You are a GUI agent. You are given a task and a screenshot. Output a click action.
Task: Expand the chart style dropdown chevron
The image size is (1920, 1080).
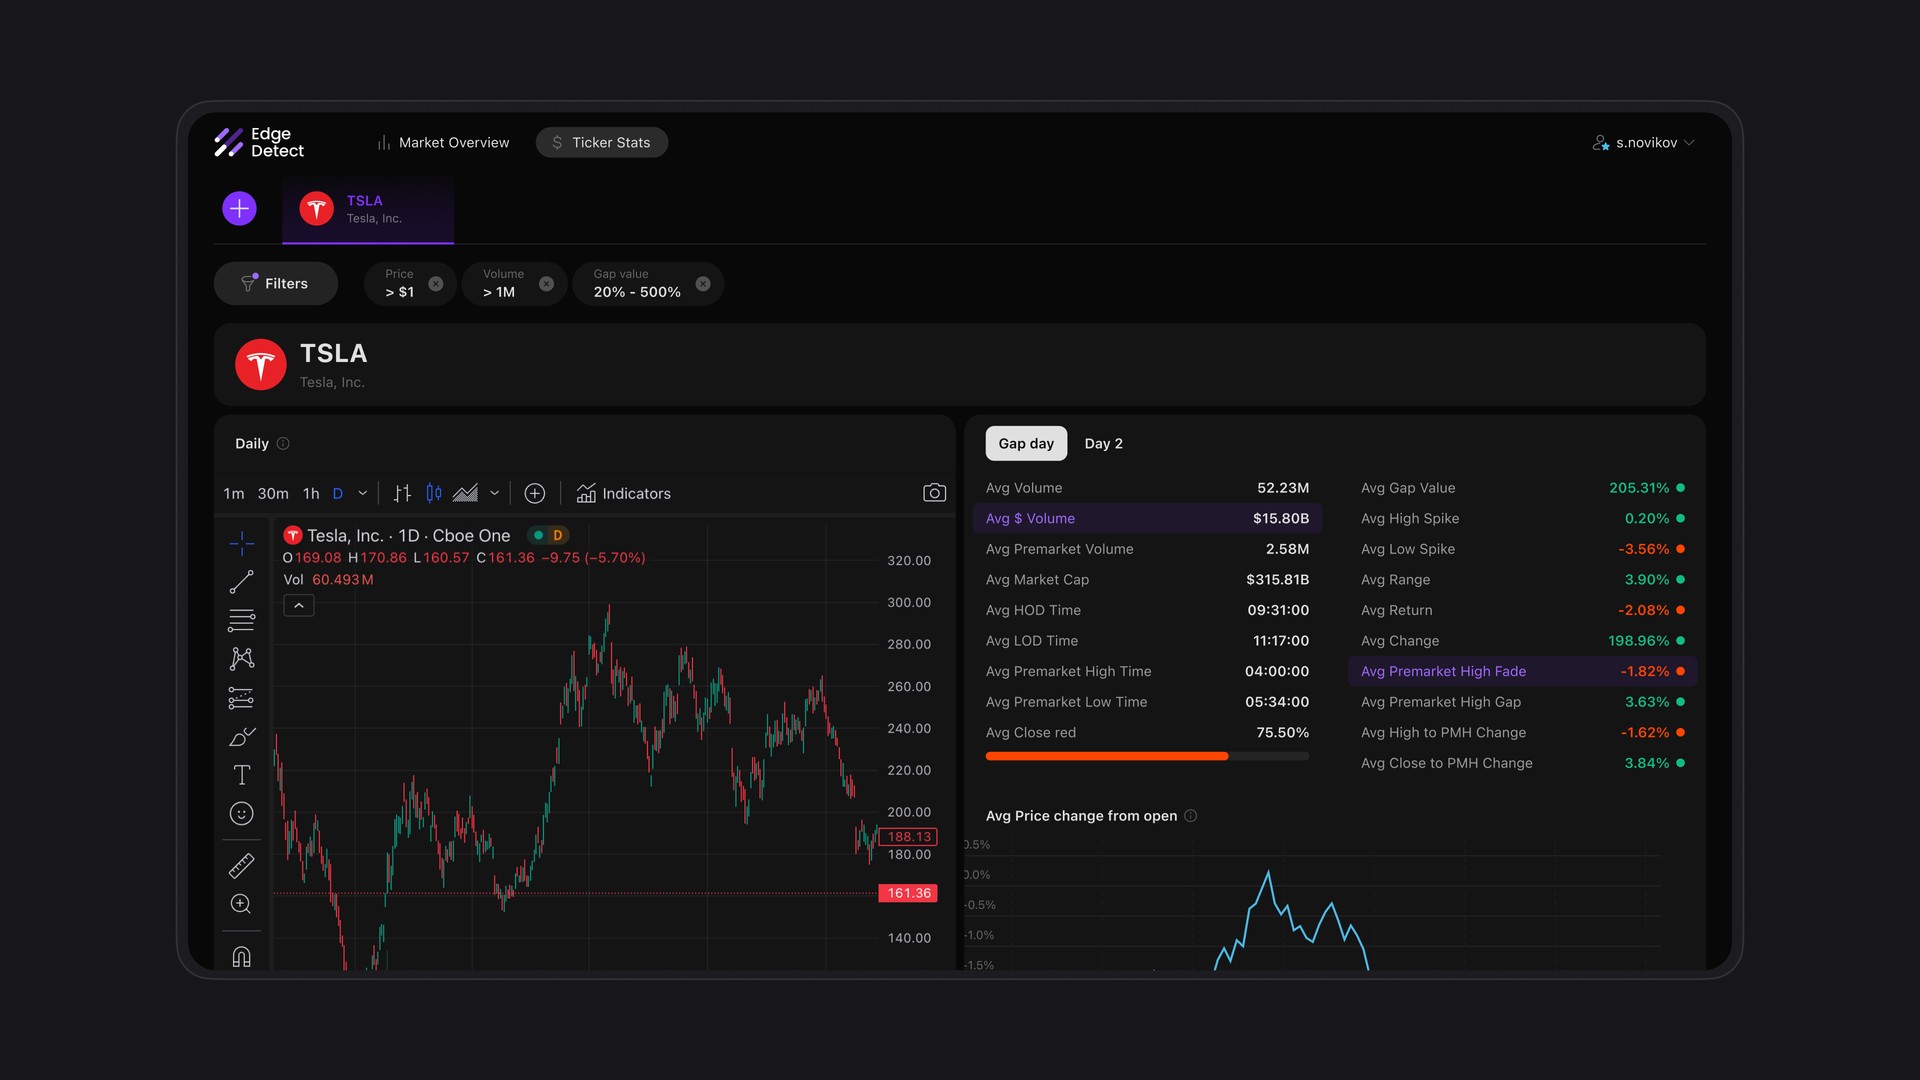[x=495, y=493]
